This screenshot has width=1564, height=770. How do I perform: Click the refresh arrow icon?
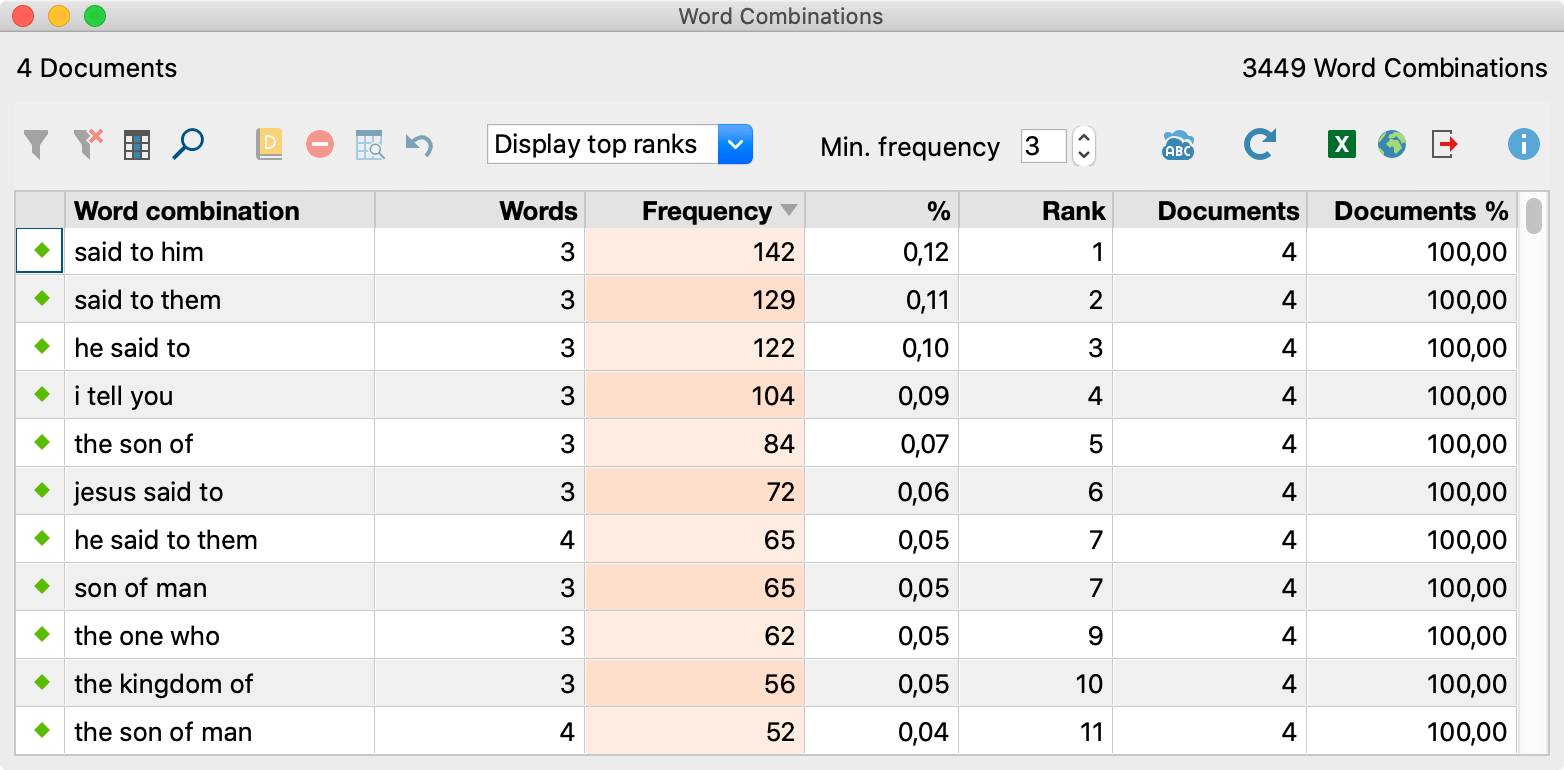1259,145
